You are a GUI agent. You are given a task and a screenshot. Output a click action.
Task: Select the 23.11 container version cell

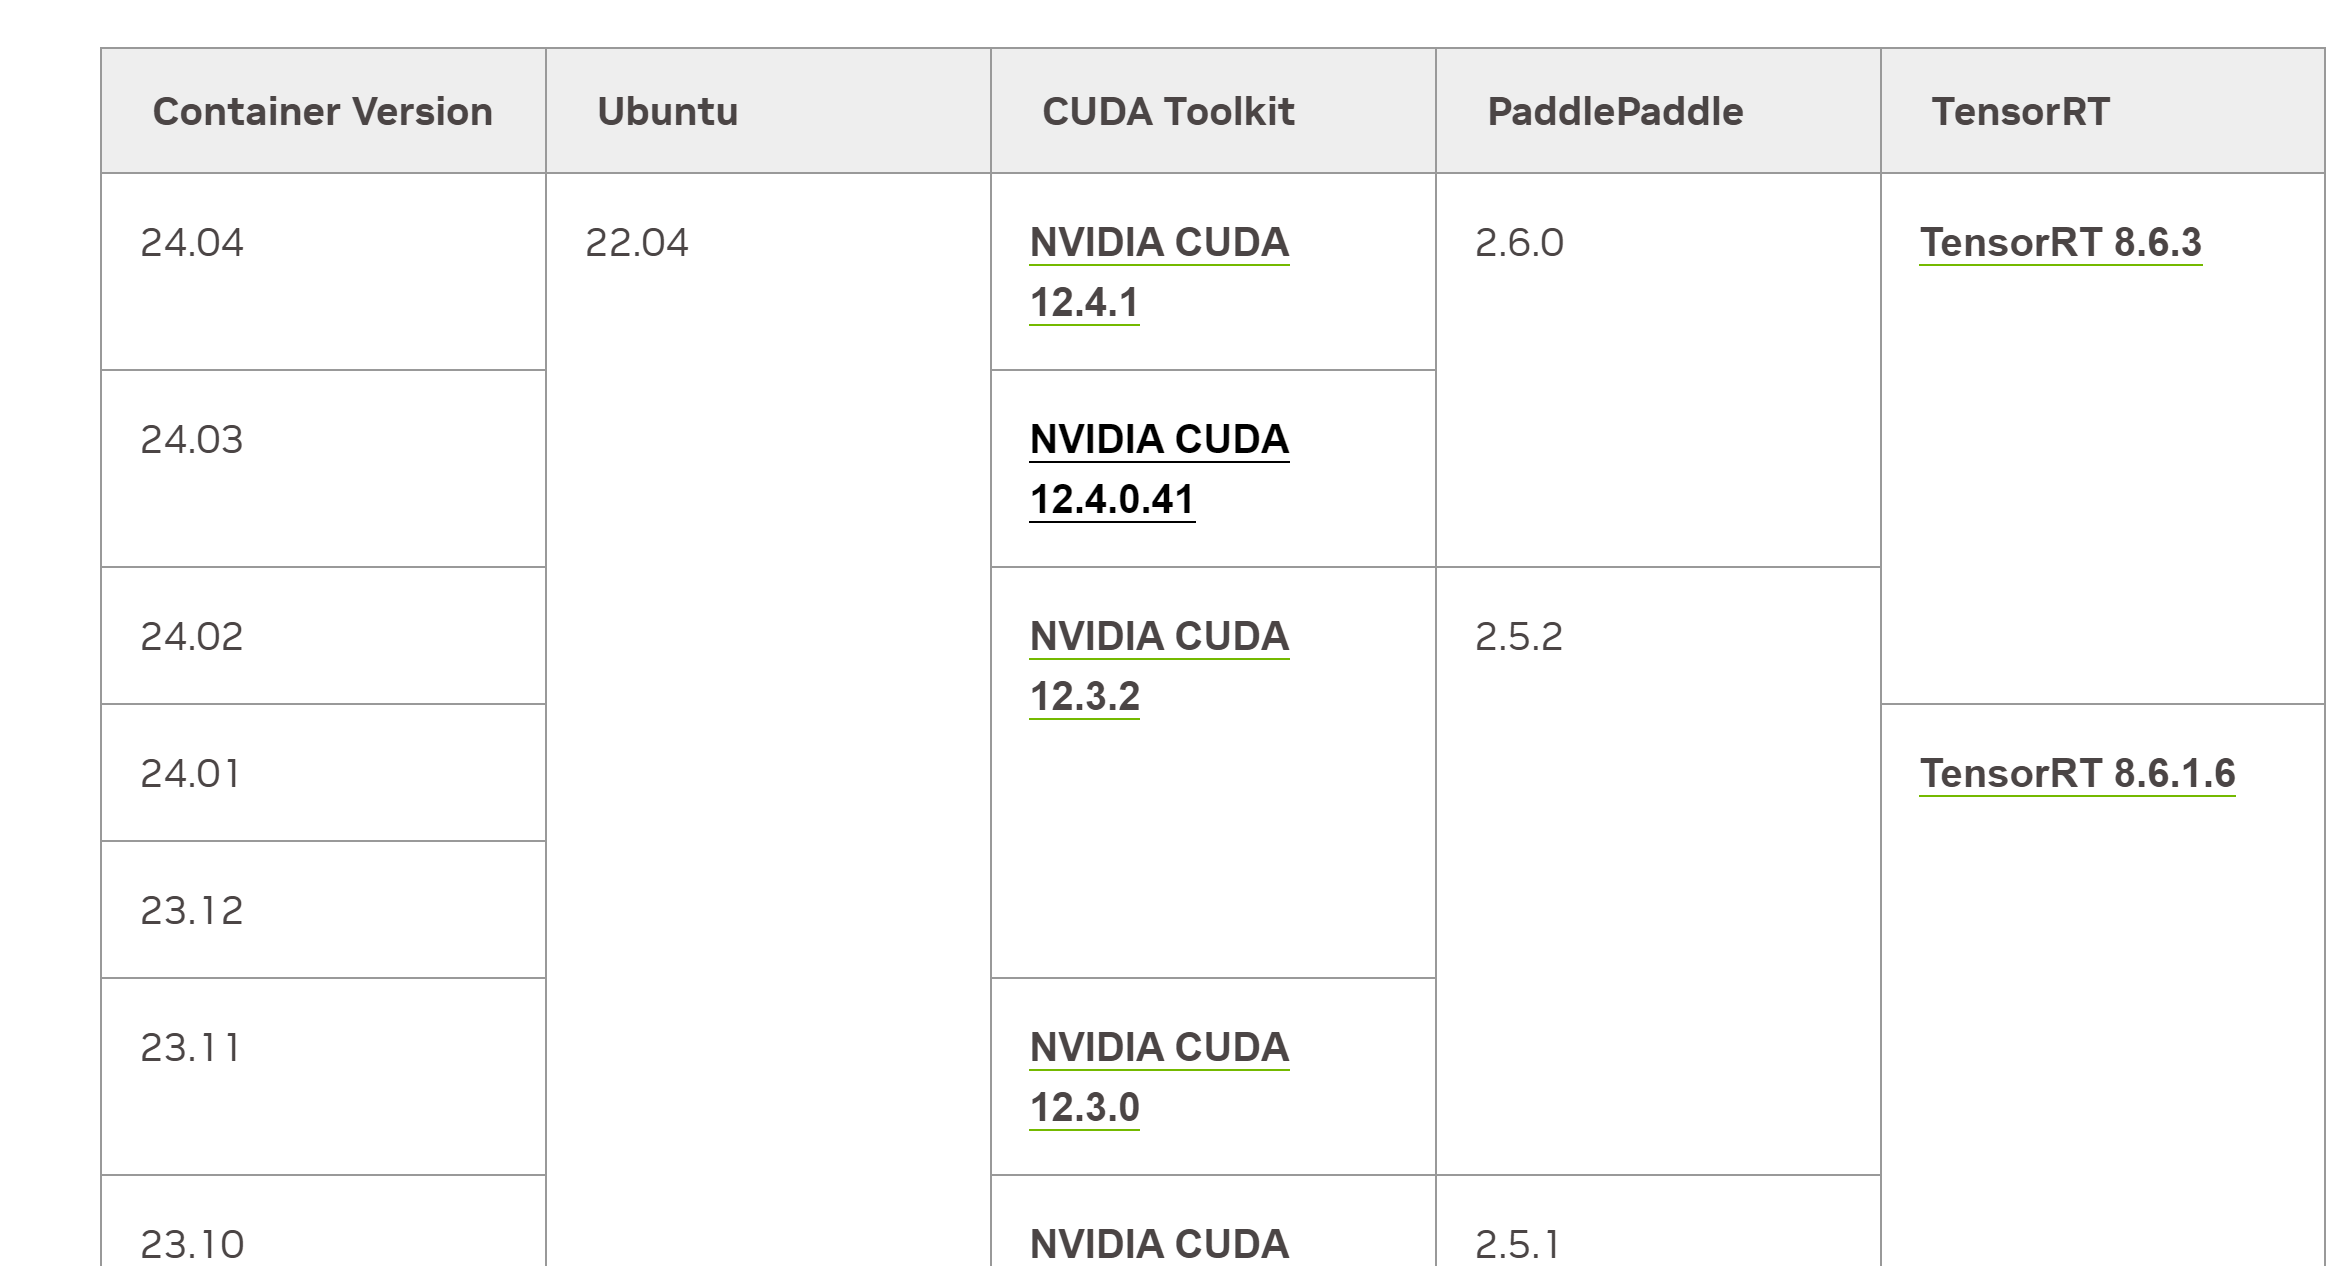pos(323,1077)
